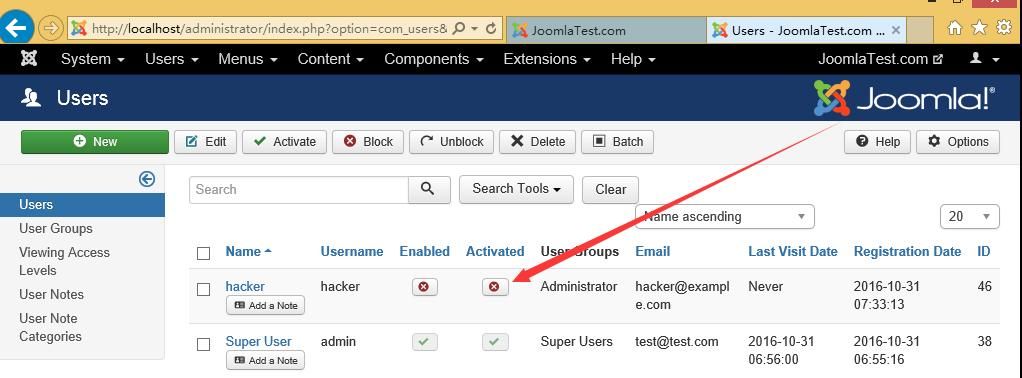Click the browser home icon

(955, 27)
